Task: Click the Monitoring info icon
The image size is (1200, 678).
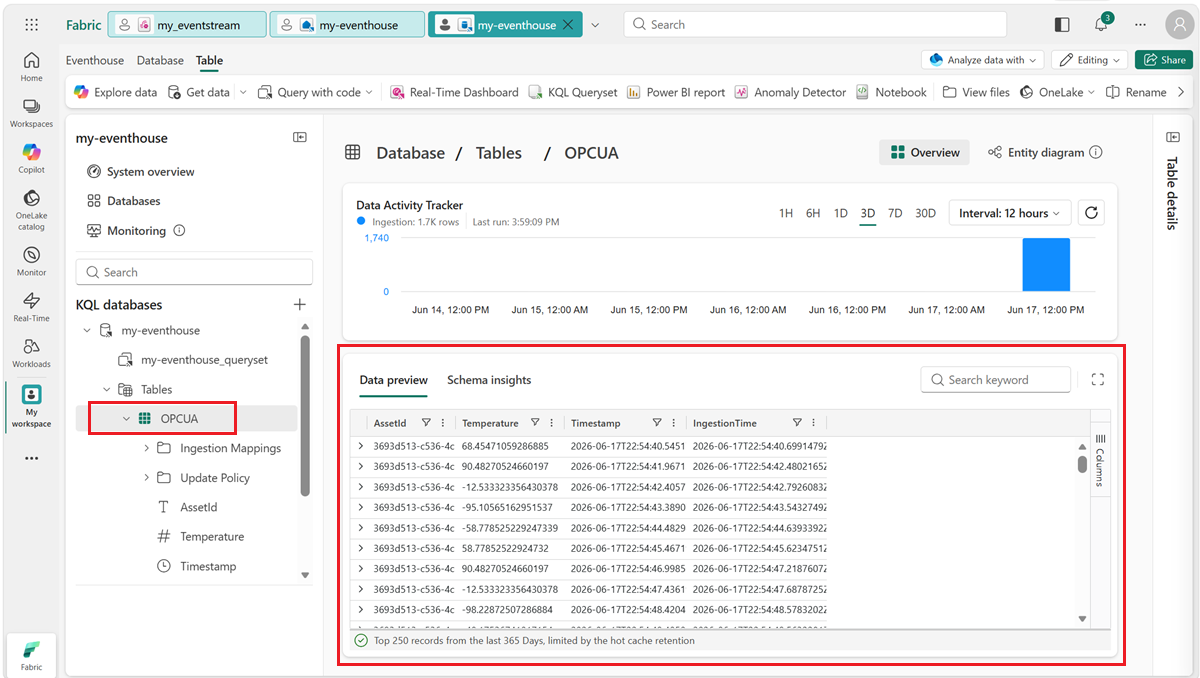Action: click(179, 231)
